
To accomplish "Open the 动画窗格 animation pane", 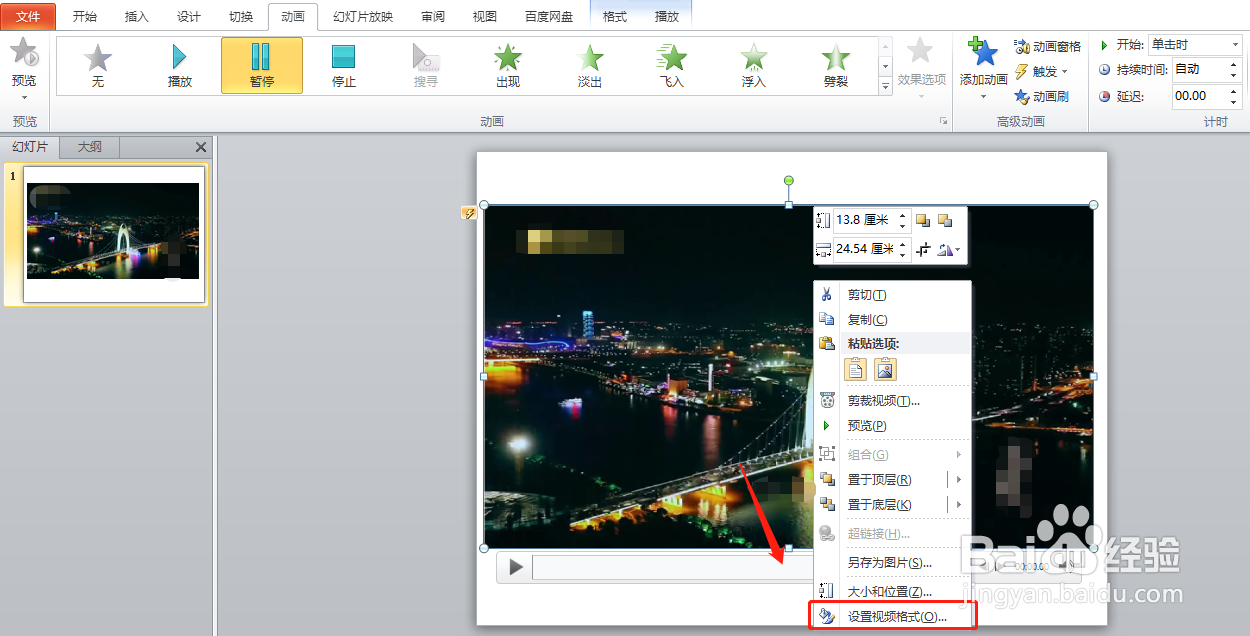I will [1047, 45].
